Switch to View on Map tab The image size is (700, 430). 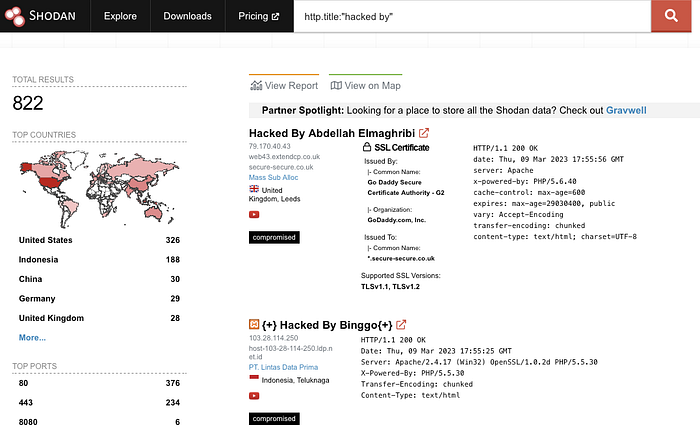tap(365, 85)
